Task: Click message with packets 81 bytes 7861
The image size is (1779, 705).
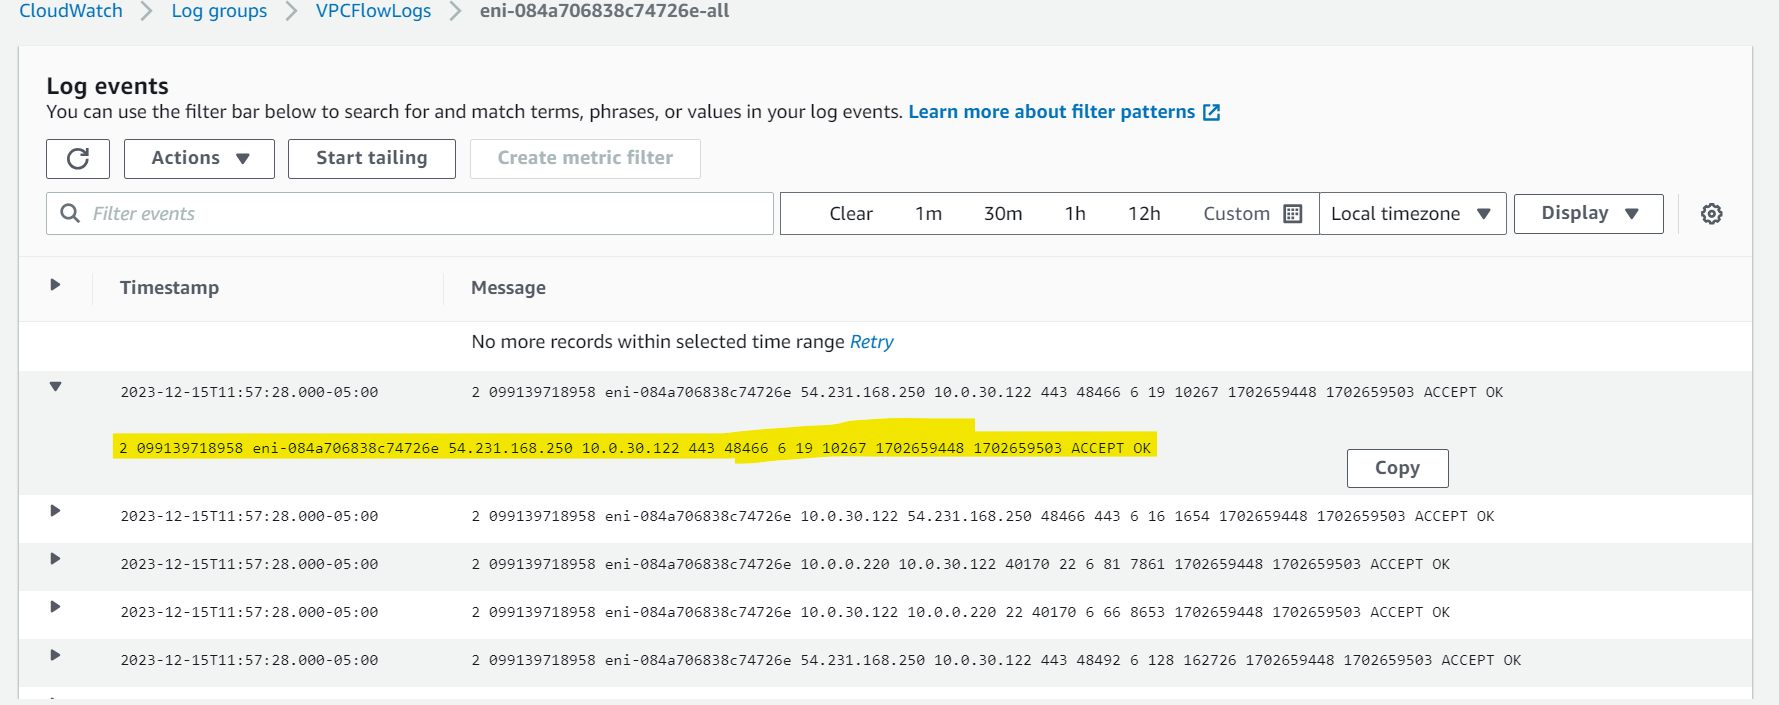Action: 960,564
